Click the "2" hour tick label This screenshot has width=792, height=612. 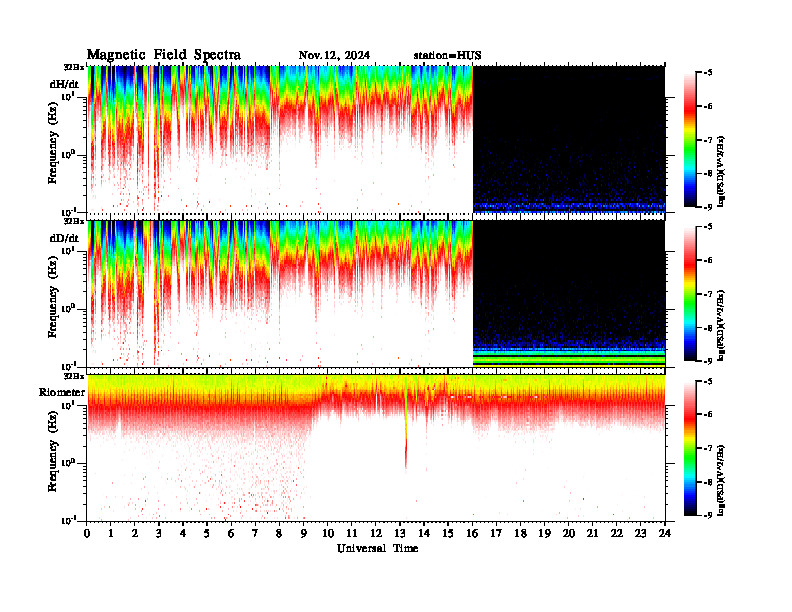point(134,534)
